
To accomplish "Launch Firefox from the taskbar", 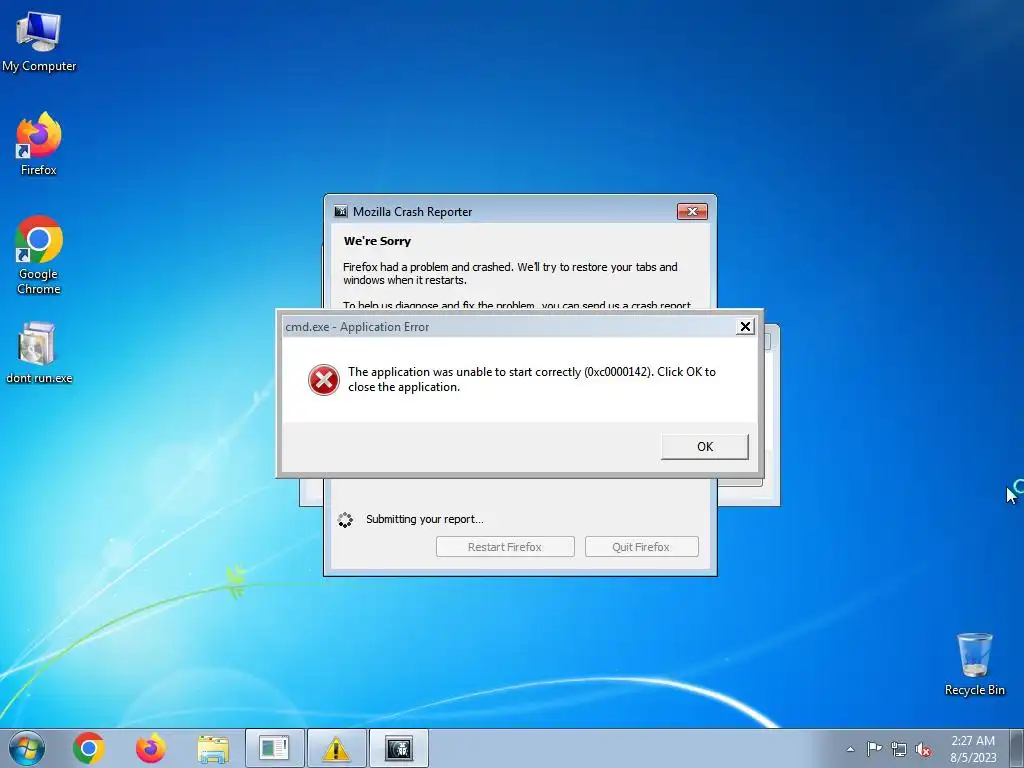I will coord(150,748).
